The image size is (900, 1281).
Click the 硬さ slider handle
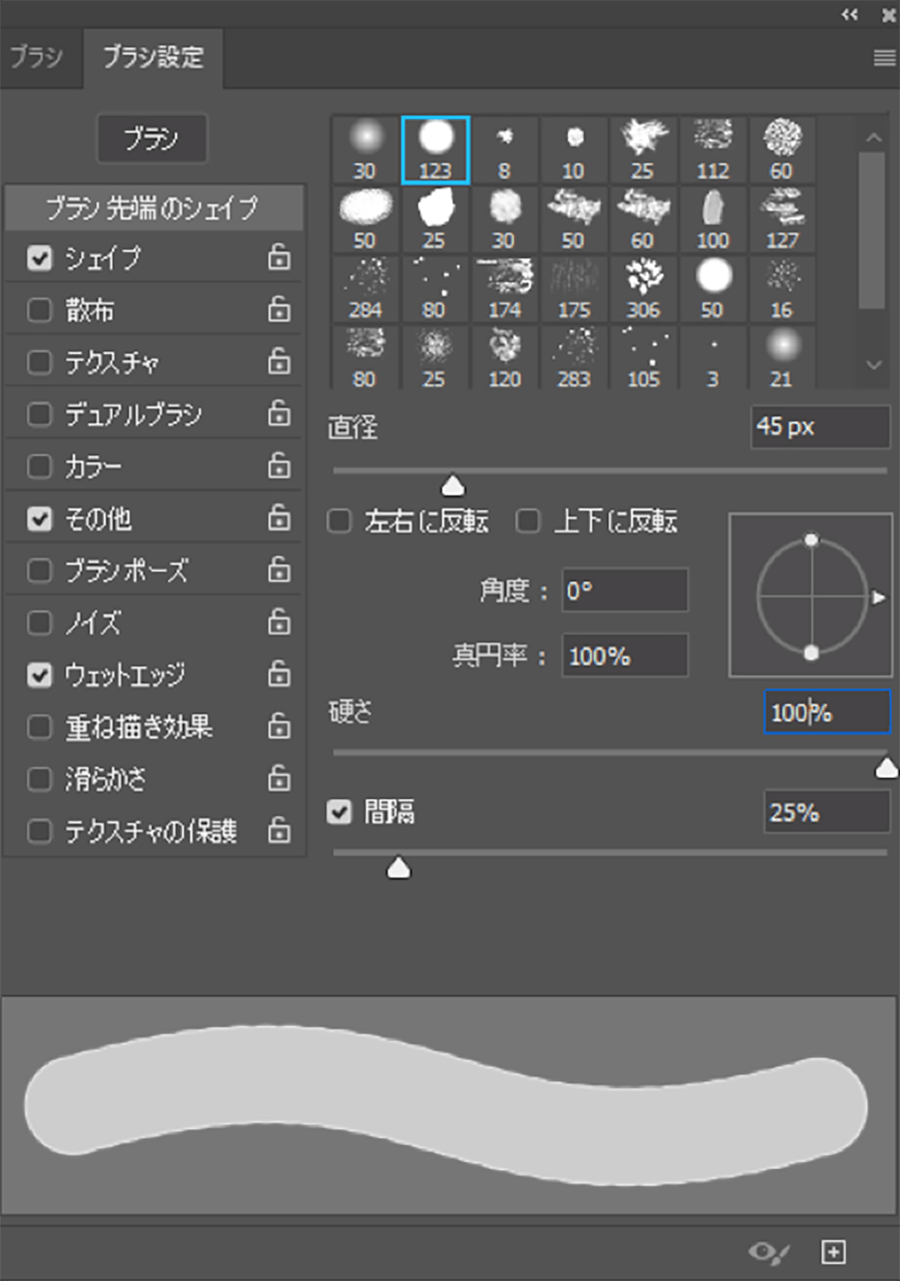pos(886,767)
